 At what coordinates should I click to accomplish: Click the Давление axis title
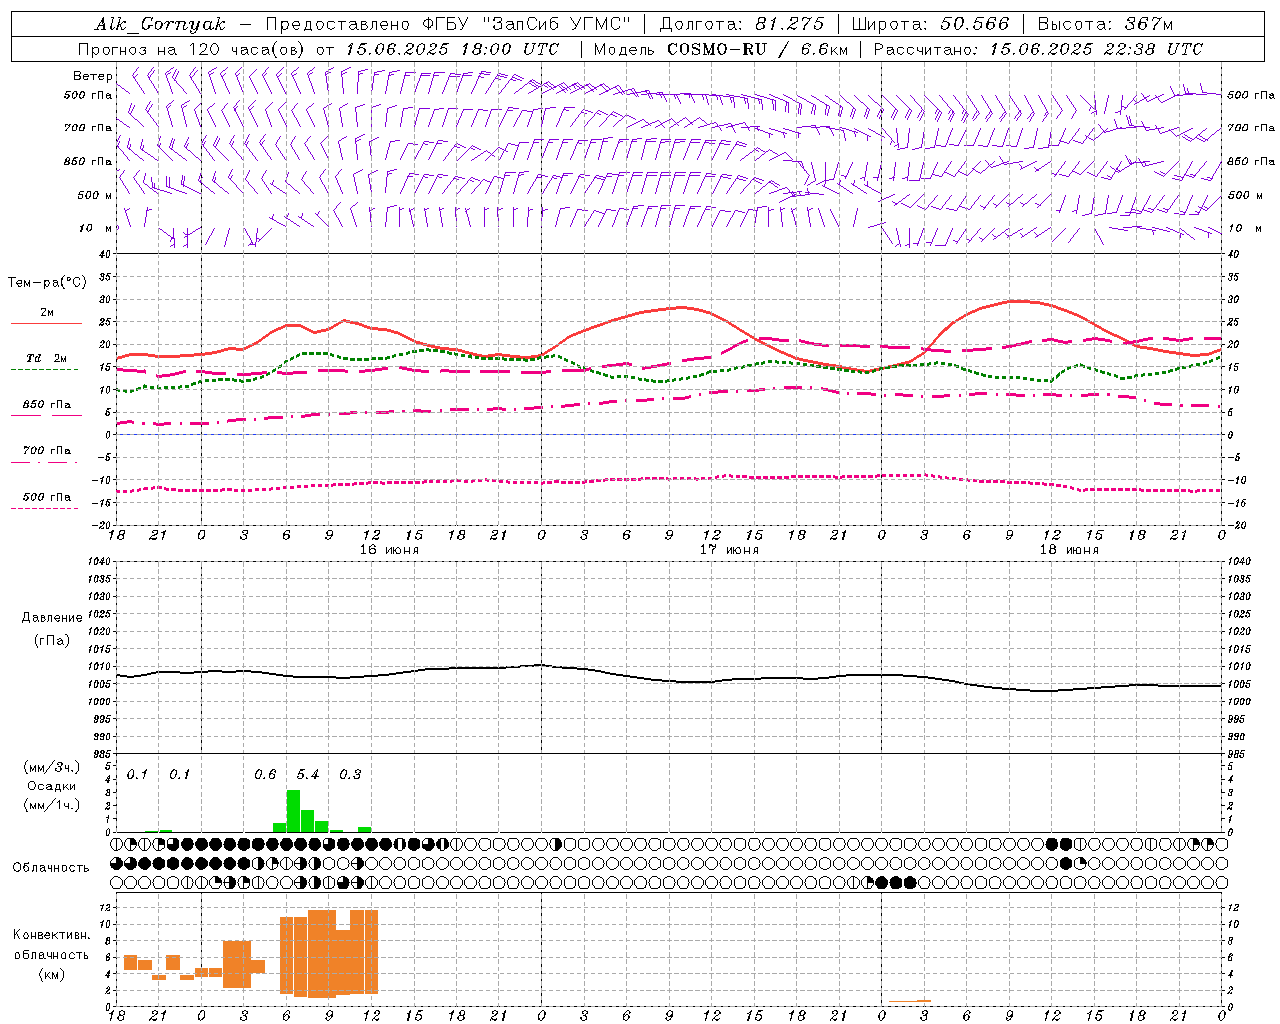coord(52,618)
